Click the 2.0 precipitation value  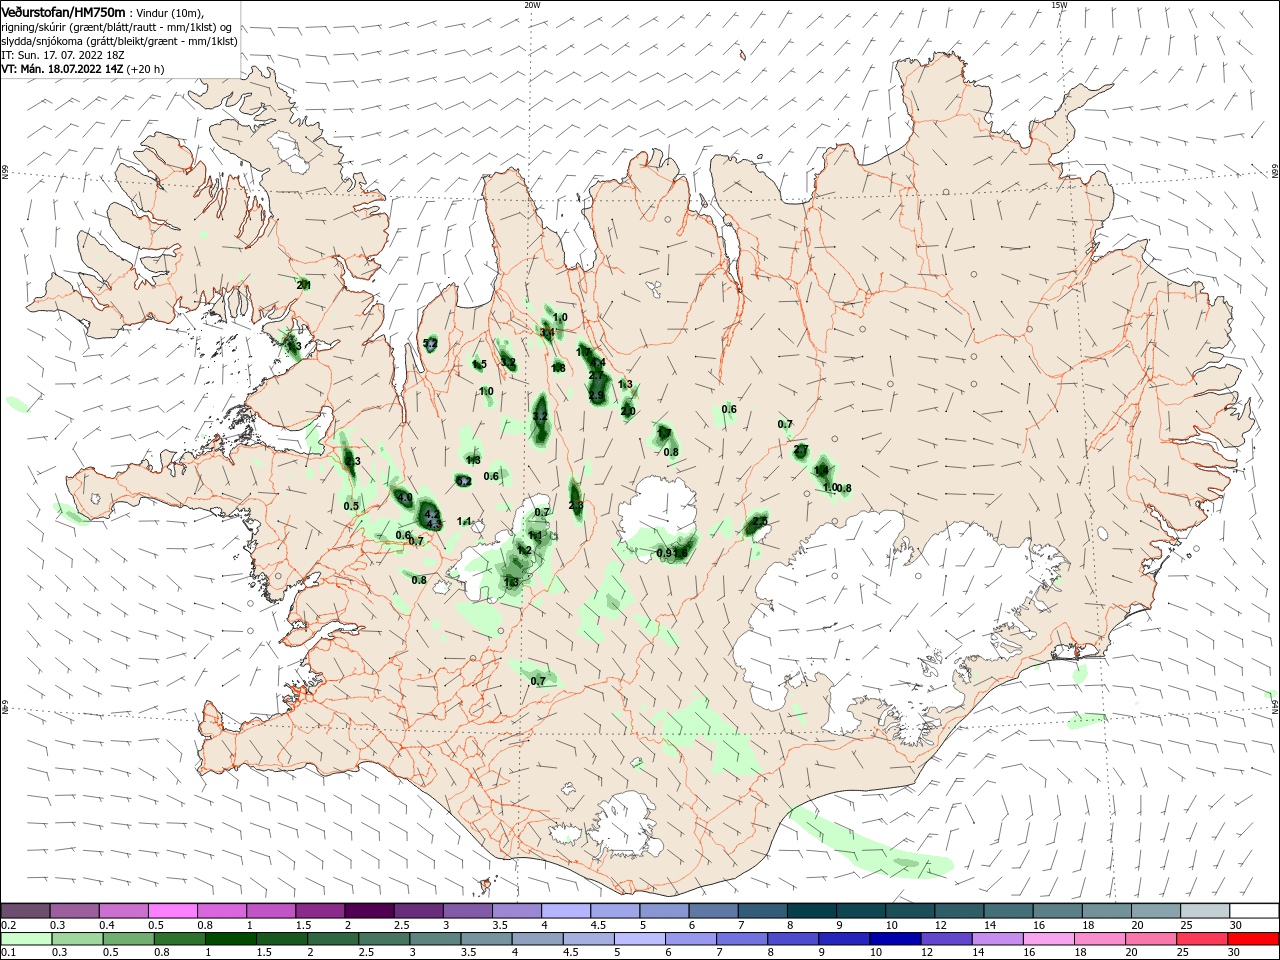(628, 411)
